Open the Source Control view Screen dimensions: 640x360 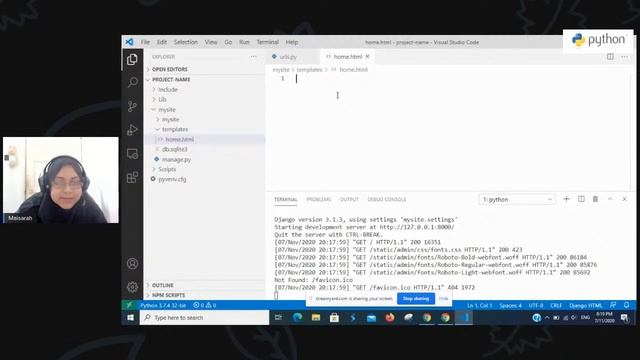coord(132,106)
